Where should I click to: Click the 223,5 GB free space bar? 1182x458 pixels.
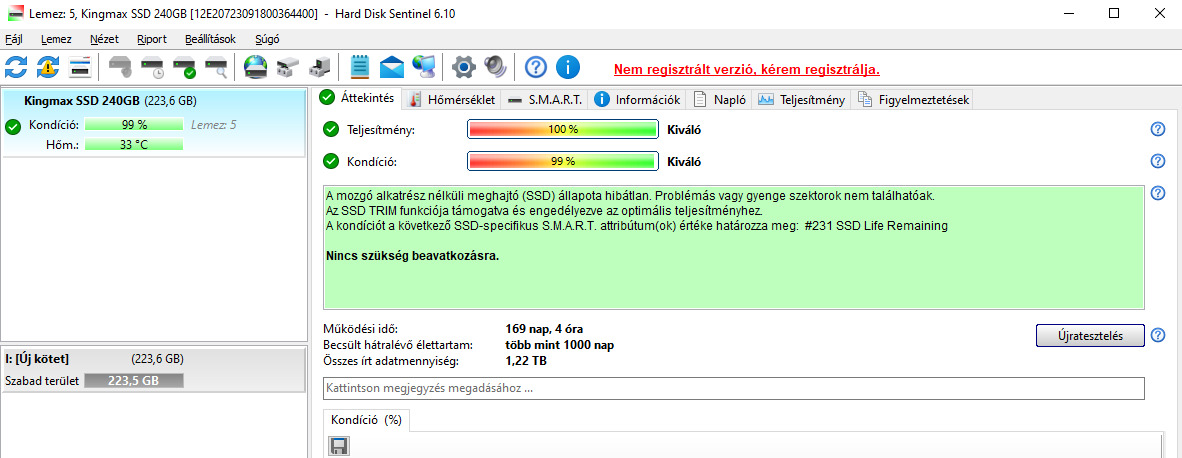pos(133,381)
